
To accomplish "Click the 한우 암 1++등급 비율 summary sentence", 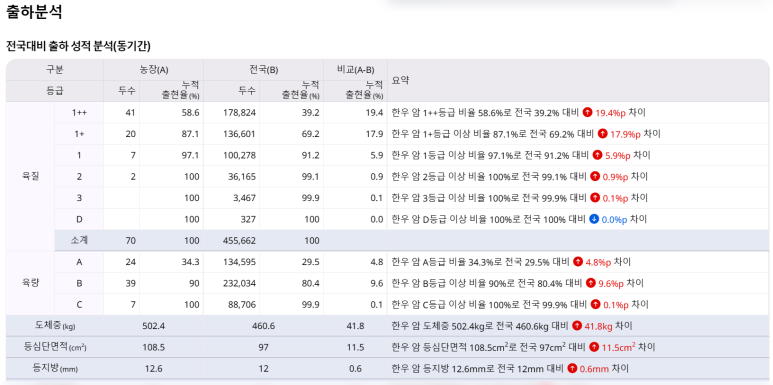I will coord(519,112).
